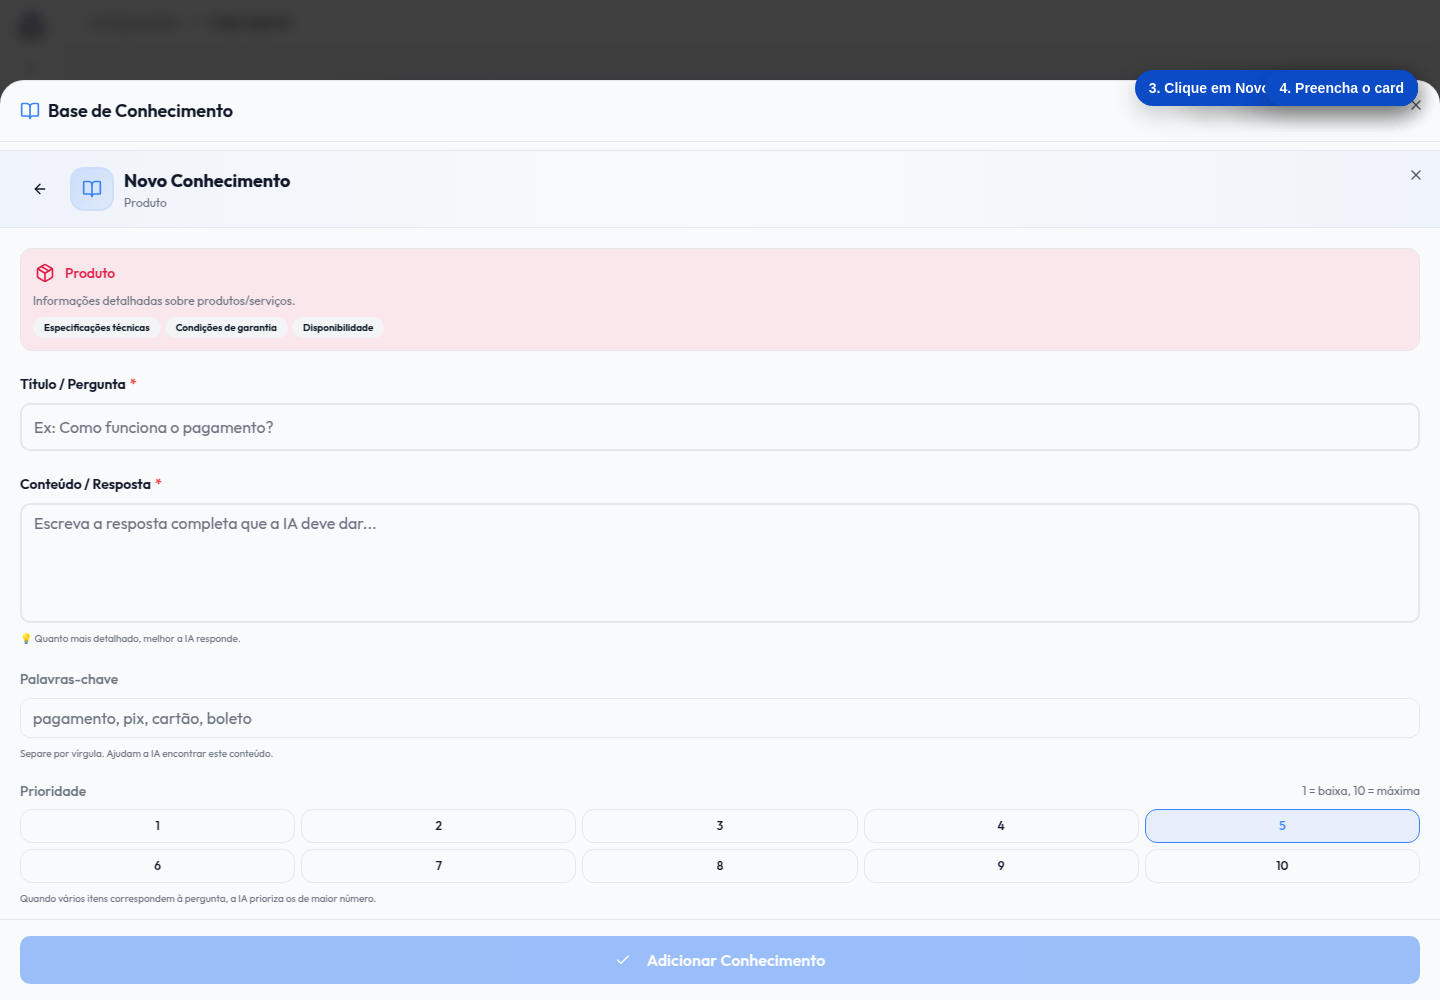Choose priority 8
This screenshot has height=1000, width=1440.
coord(720,866)
